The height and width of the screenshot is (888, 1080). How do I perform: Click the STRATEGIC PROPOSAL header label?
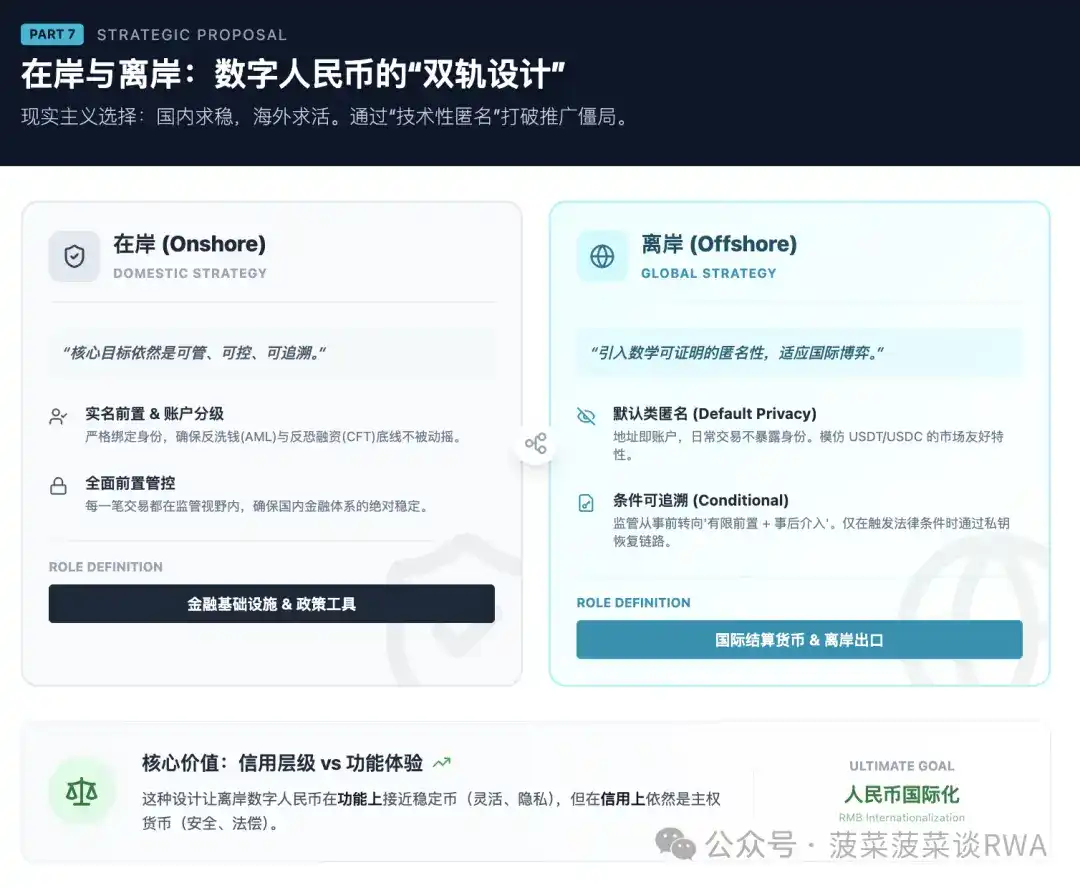point(192,35)
